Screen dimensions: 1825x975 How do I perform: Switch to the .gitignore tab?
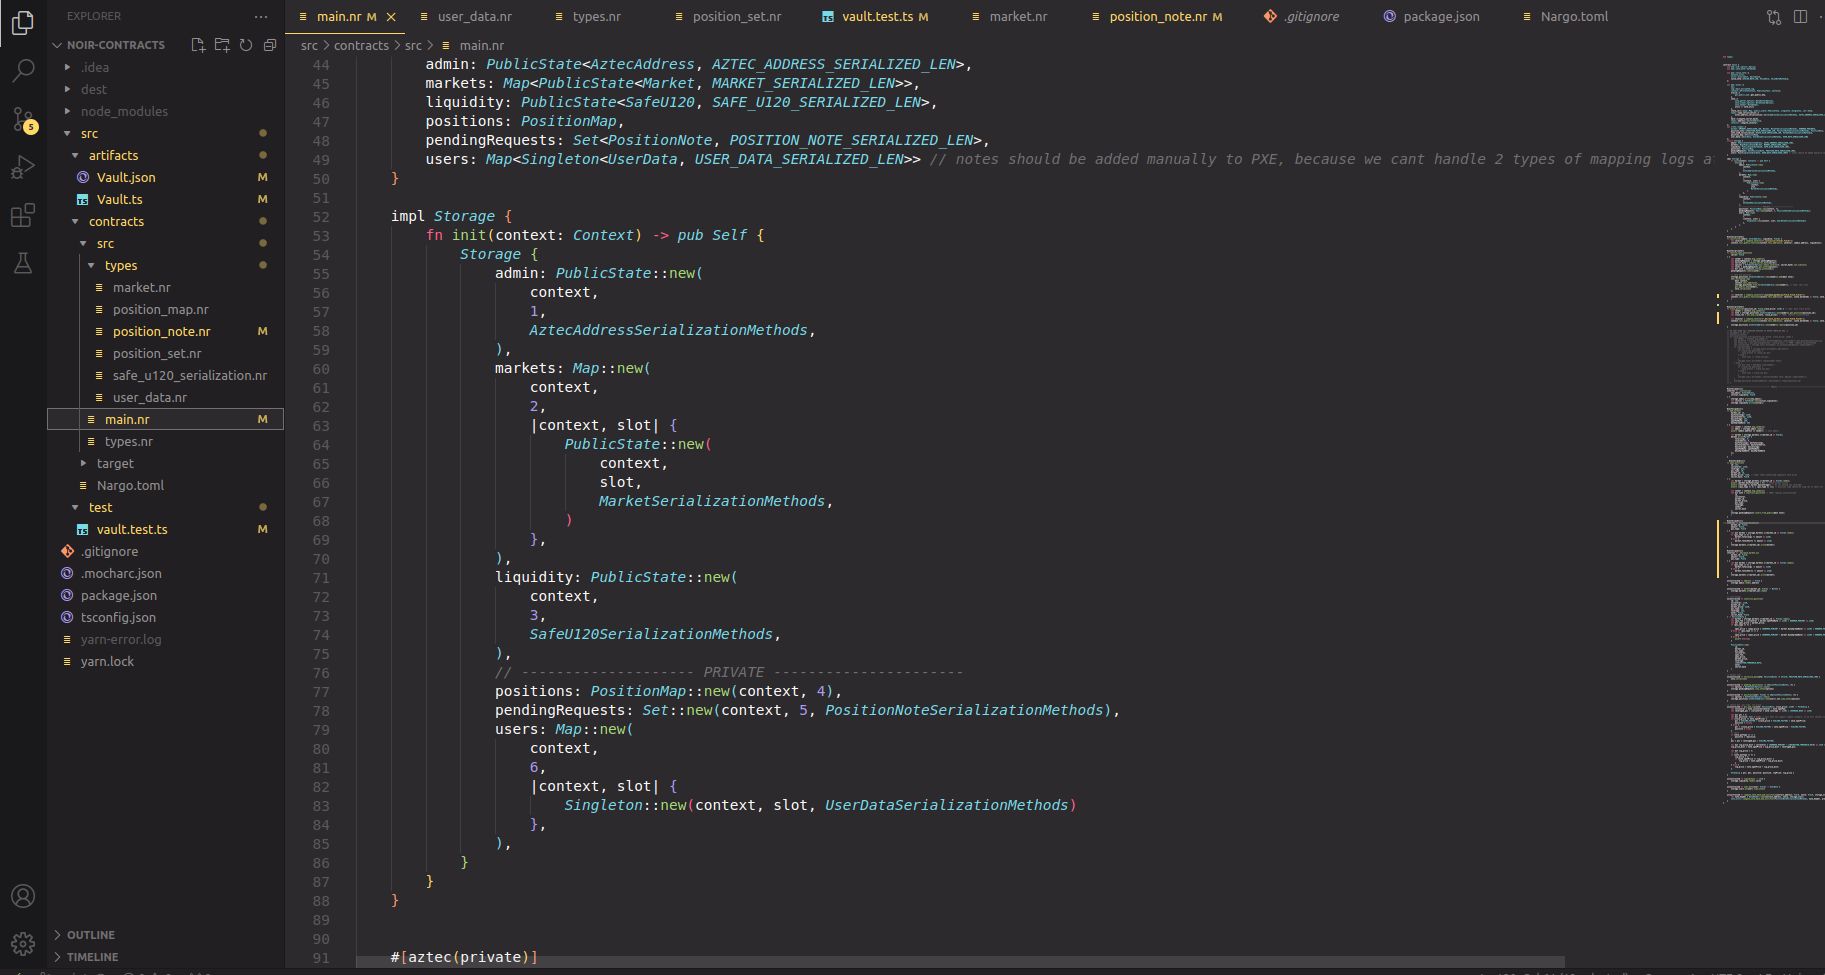[x=1311, y=17]
